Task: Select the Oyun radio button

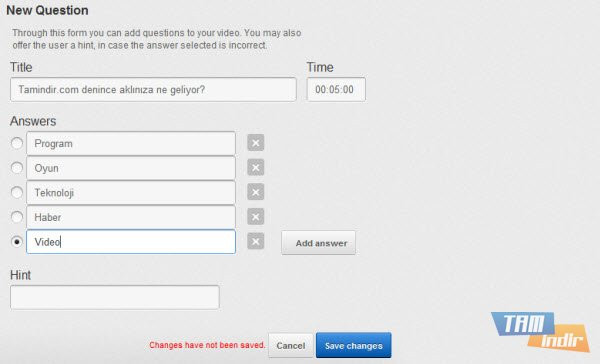Action: tap(17, 168)
